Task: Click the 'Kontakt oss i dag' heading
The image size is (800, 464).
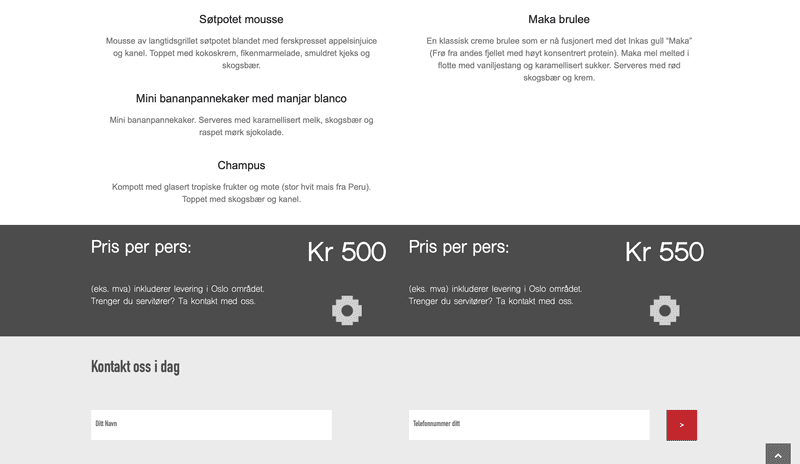Action: point(135,367)
